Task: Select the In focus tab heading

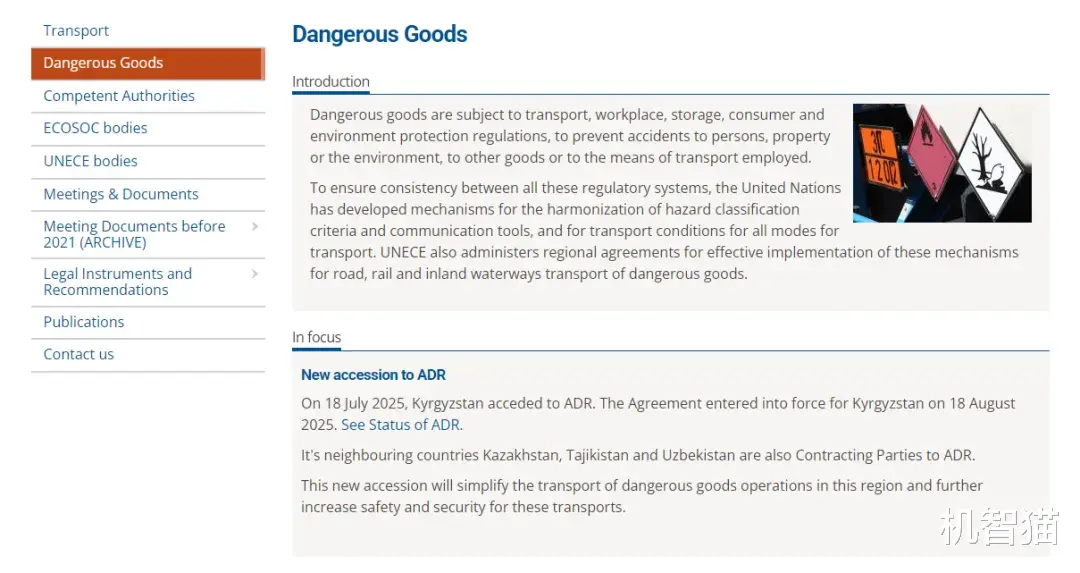Action: click(316, 337)
